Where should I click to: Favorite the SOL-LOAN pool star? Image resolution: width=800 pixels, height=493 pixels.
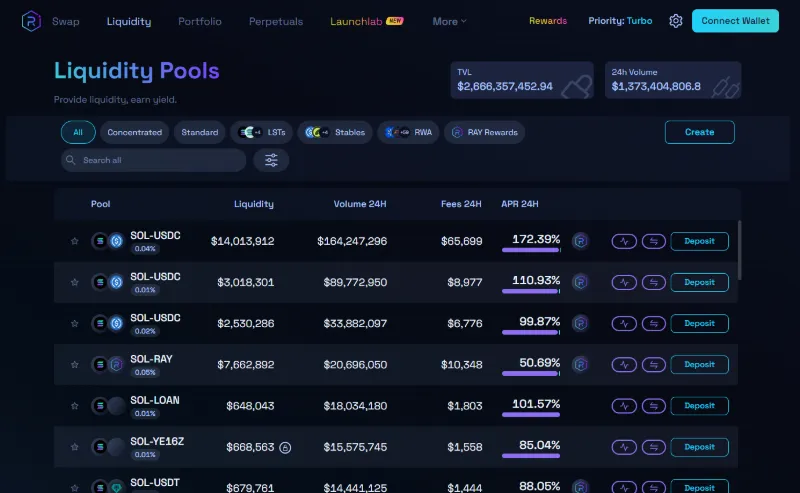(x=74, y=406)
